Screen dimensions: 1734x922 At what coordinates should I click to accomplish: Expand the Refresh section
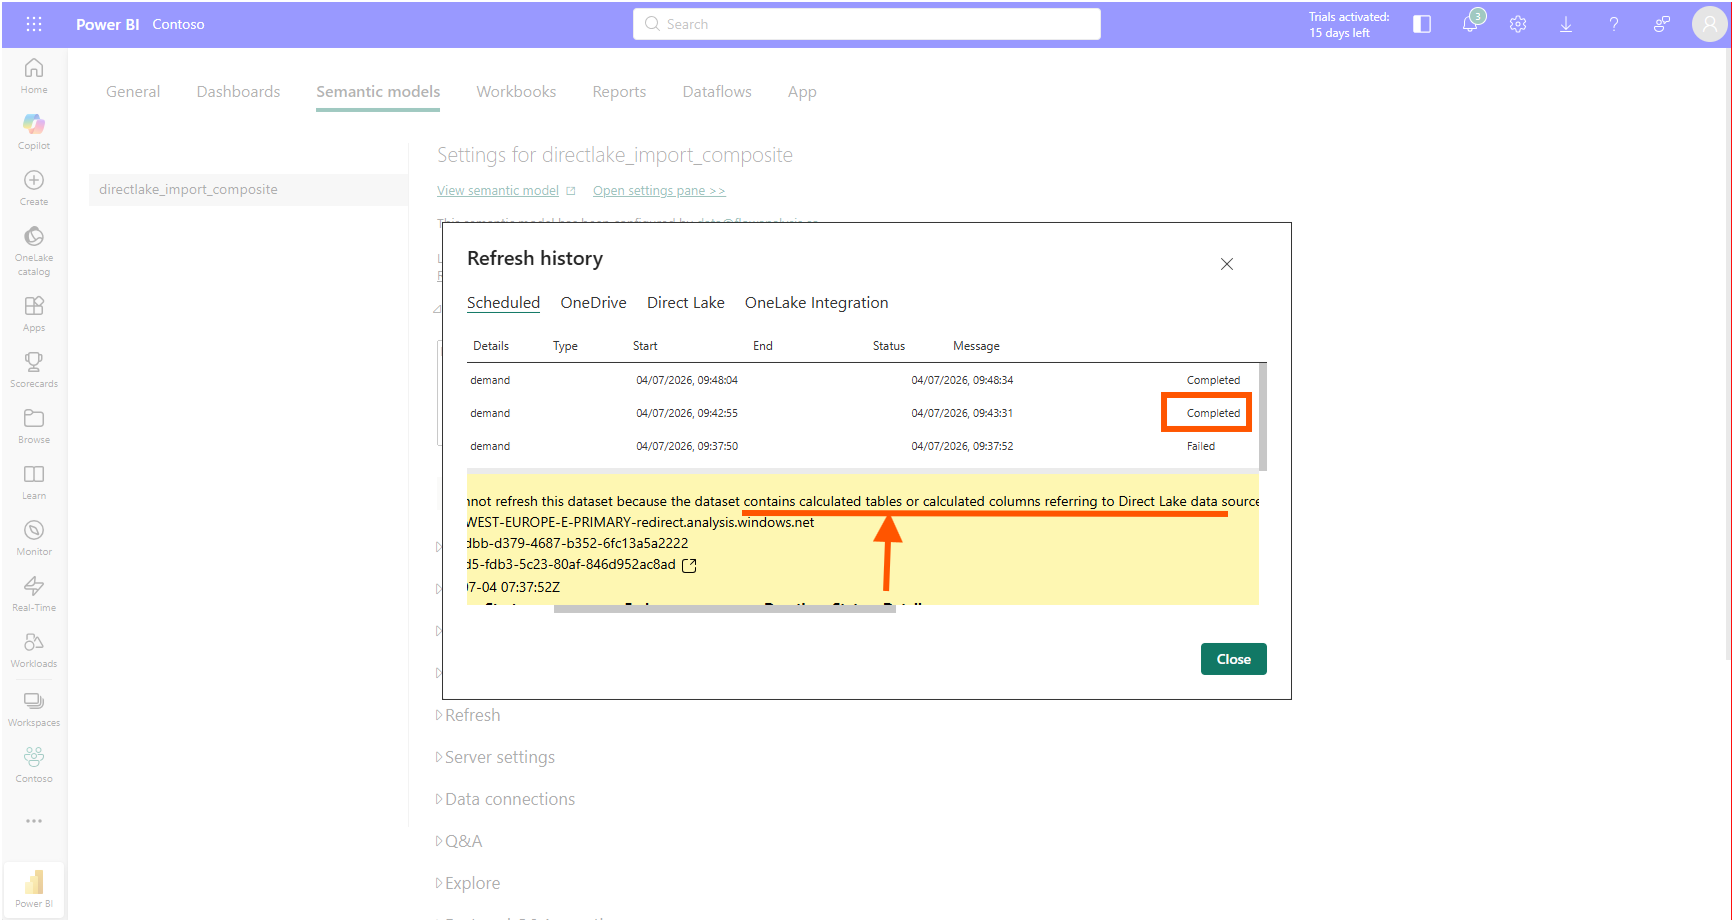pos(468,715)
